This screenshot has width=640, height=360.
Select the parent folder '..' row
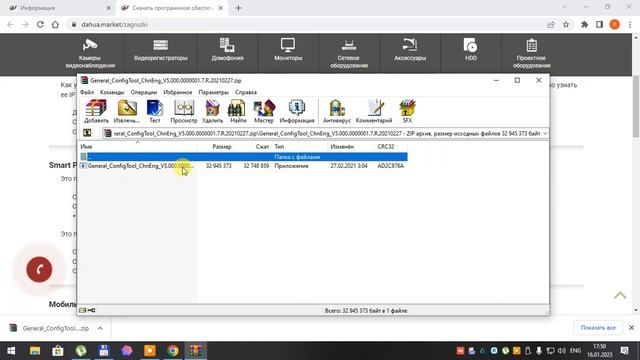point(243,157)
